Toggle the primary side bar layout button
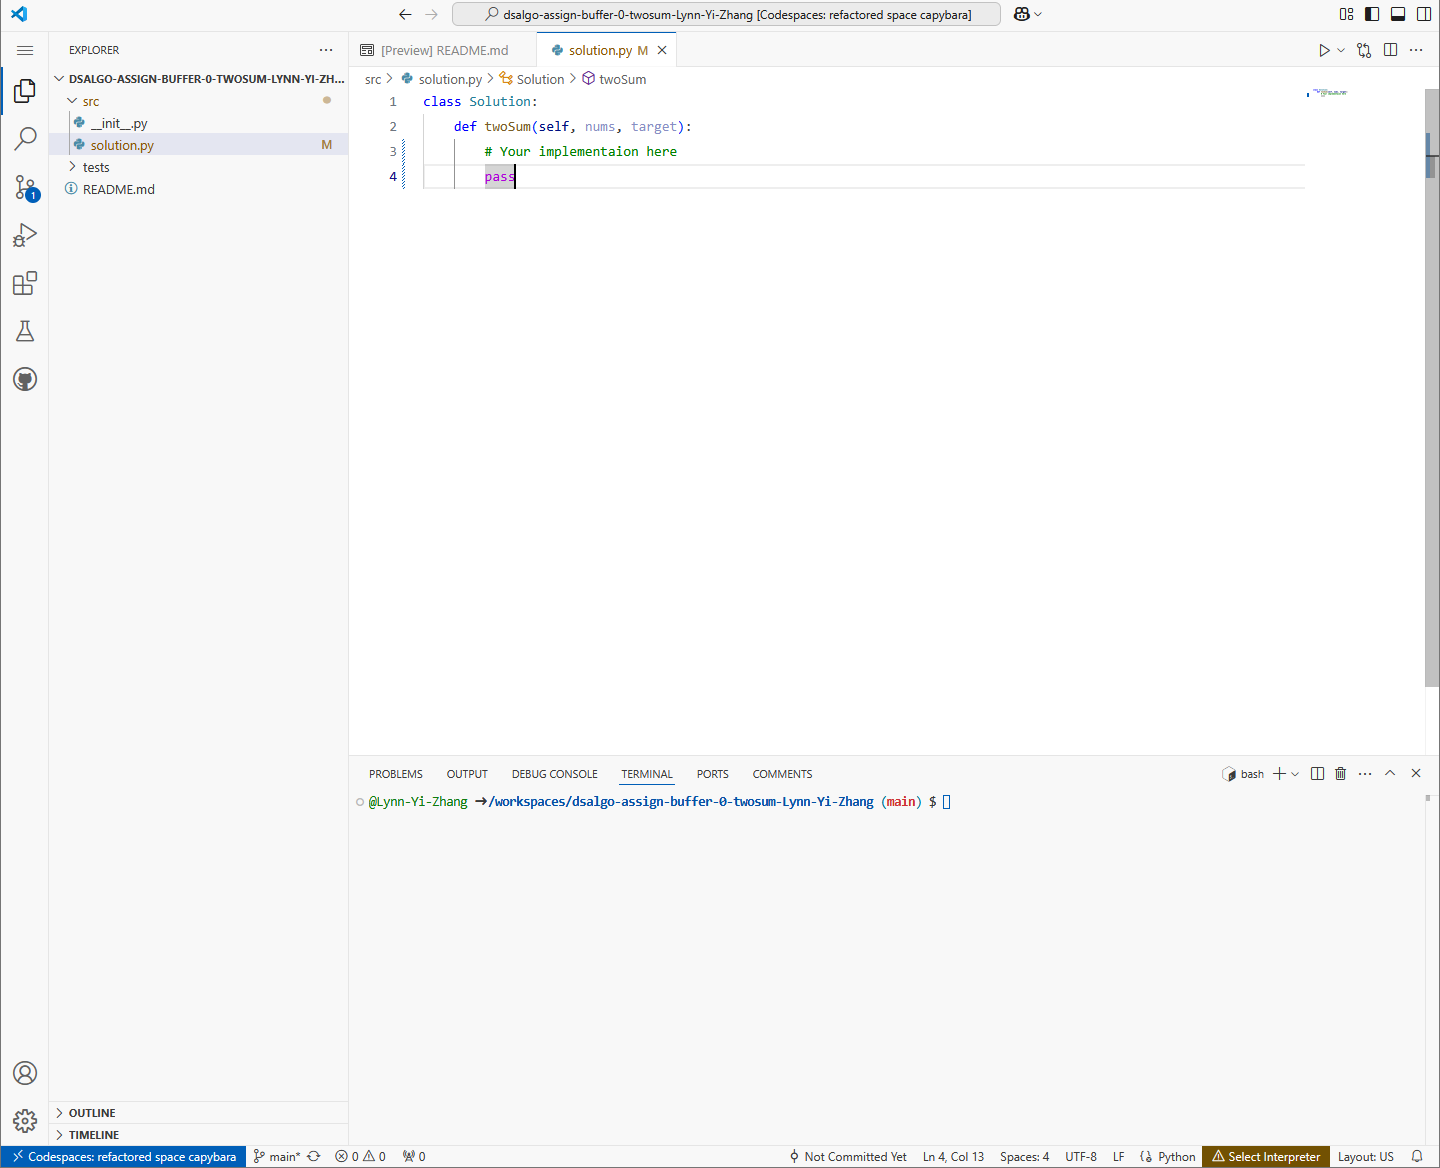Screen dimensions: 1440x1168 pyautogui.click(x=1372, y=14)
